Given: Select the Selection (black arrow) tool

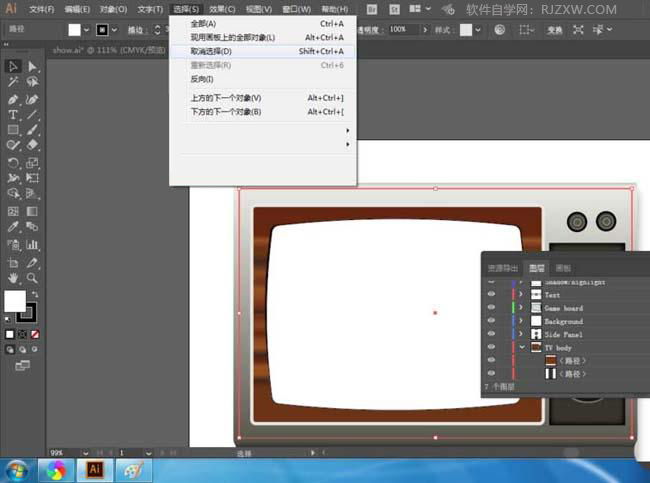Looking at the screenshot, I should pyautogui.click(x=13, y=67).
